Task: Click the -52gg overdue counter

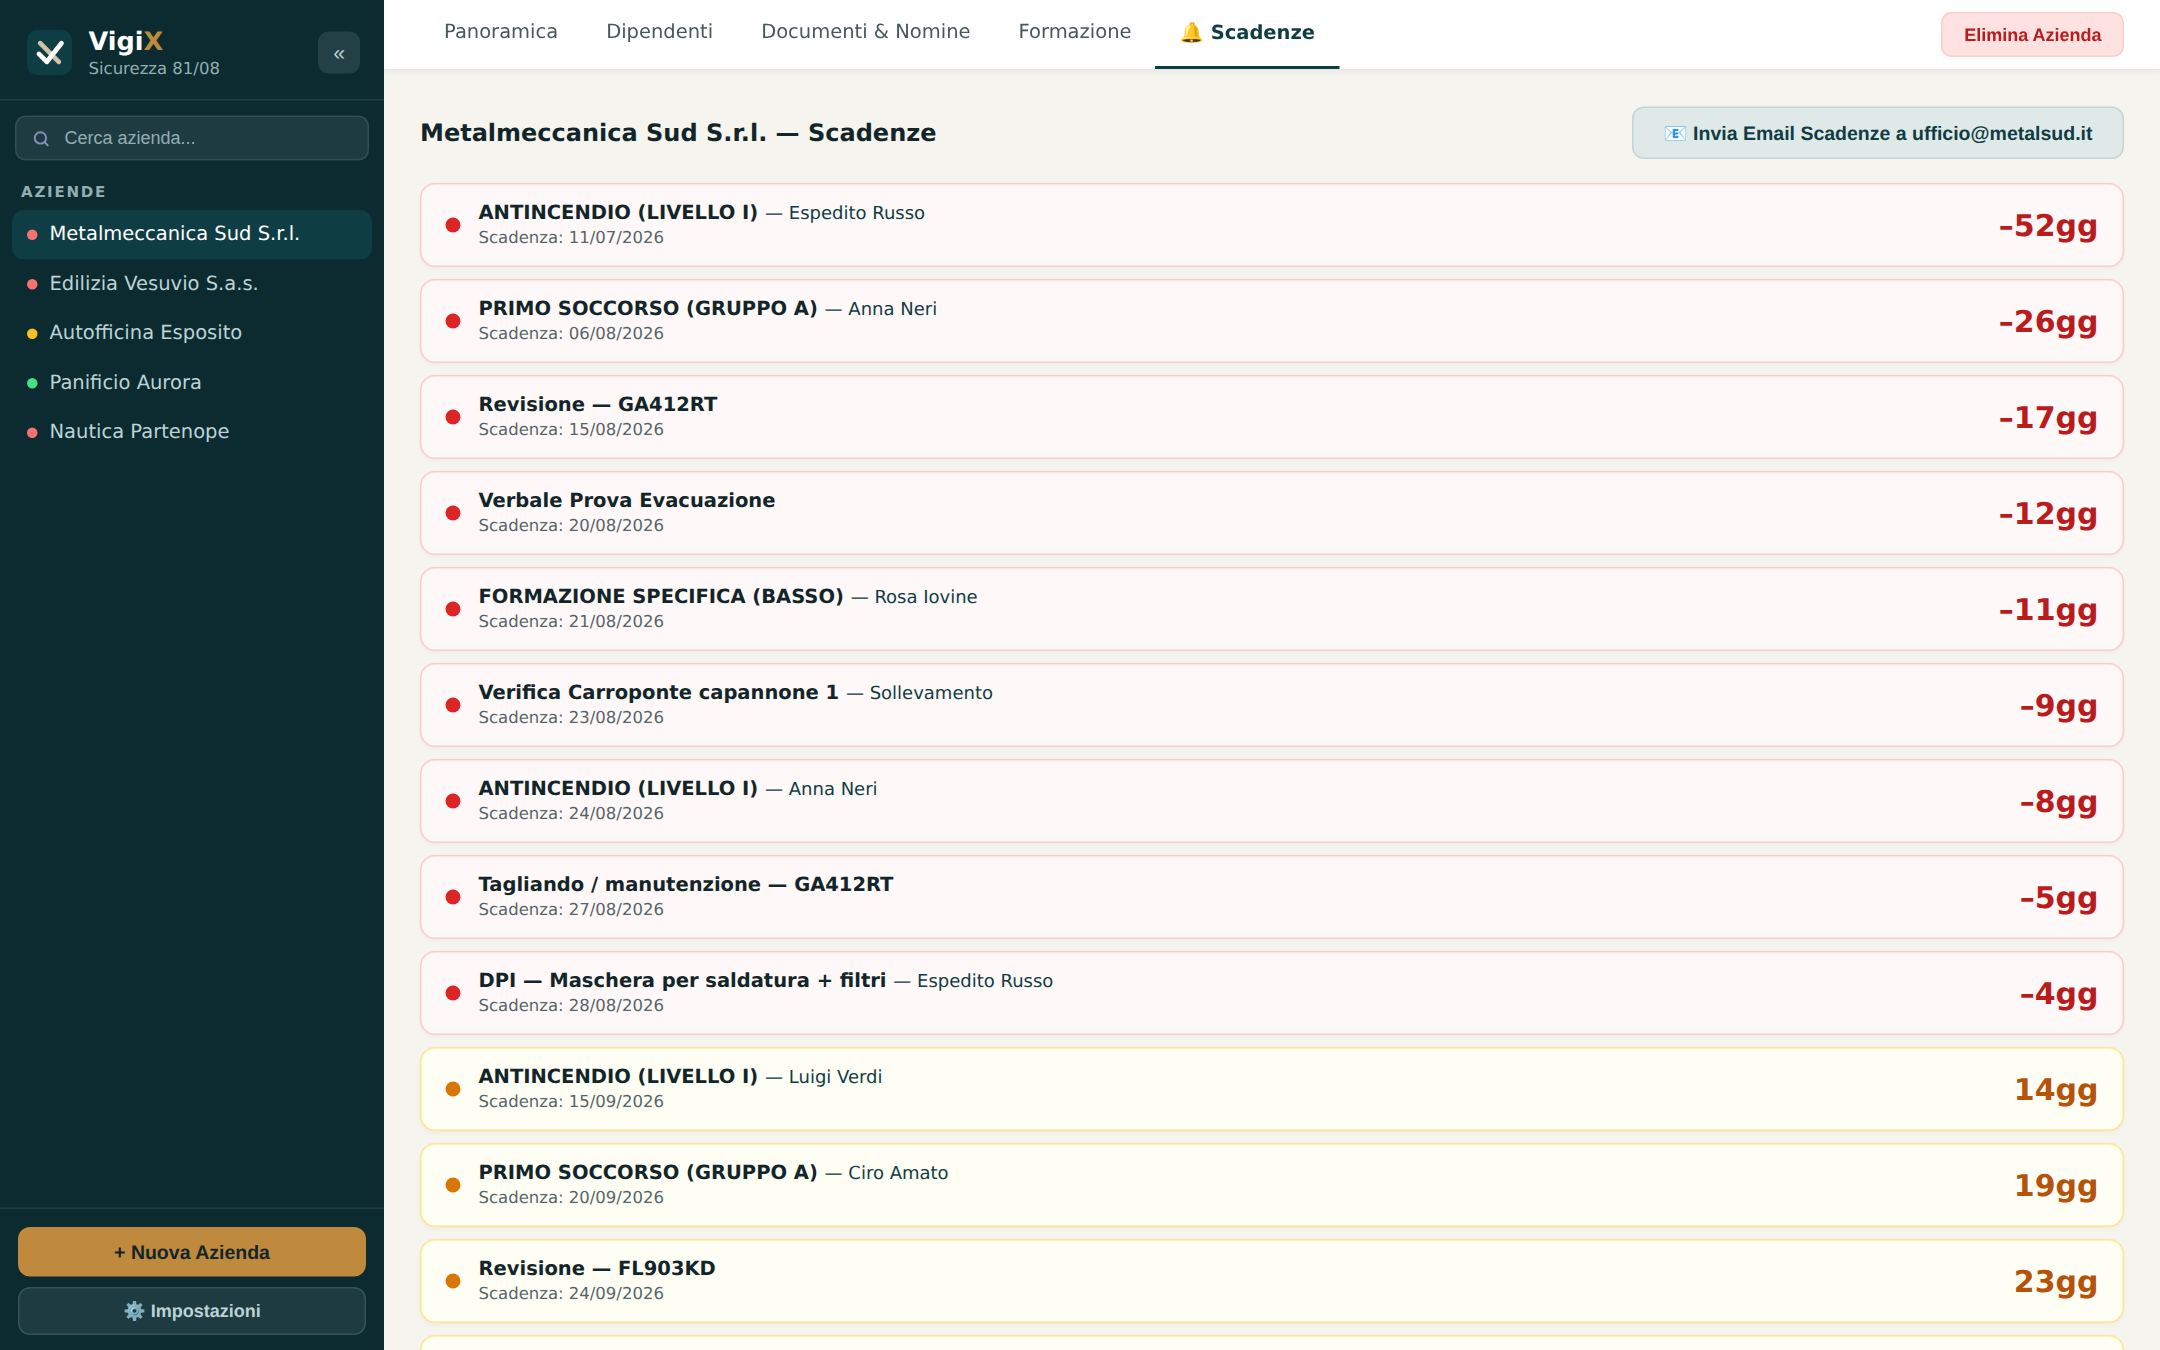Action: [x=2048, y=226]
